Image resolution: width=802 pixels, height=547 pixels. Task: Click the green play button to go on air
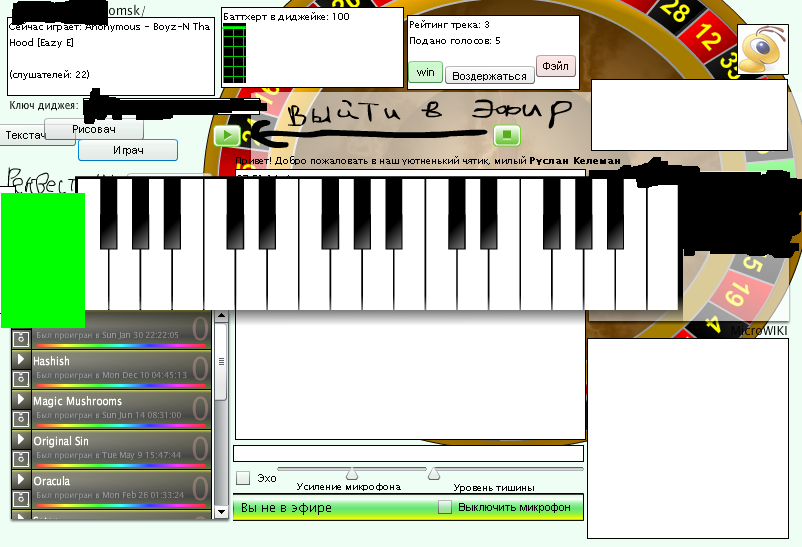point(227,136)
